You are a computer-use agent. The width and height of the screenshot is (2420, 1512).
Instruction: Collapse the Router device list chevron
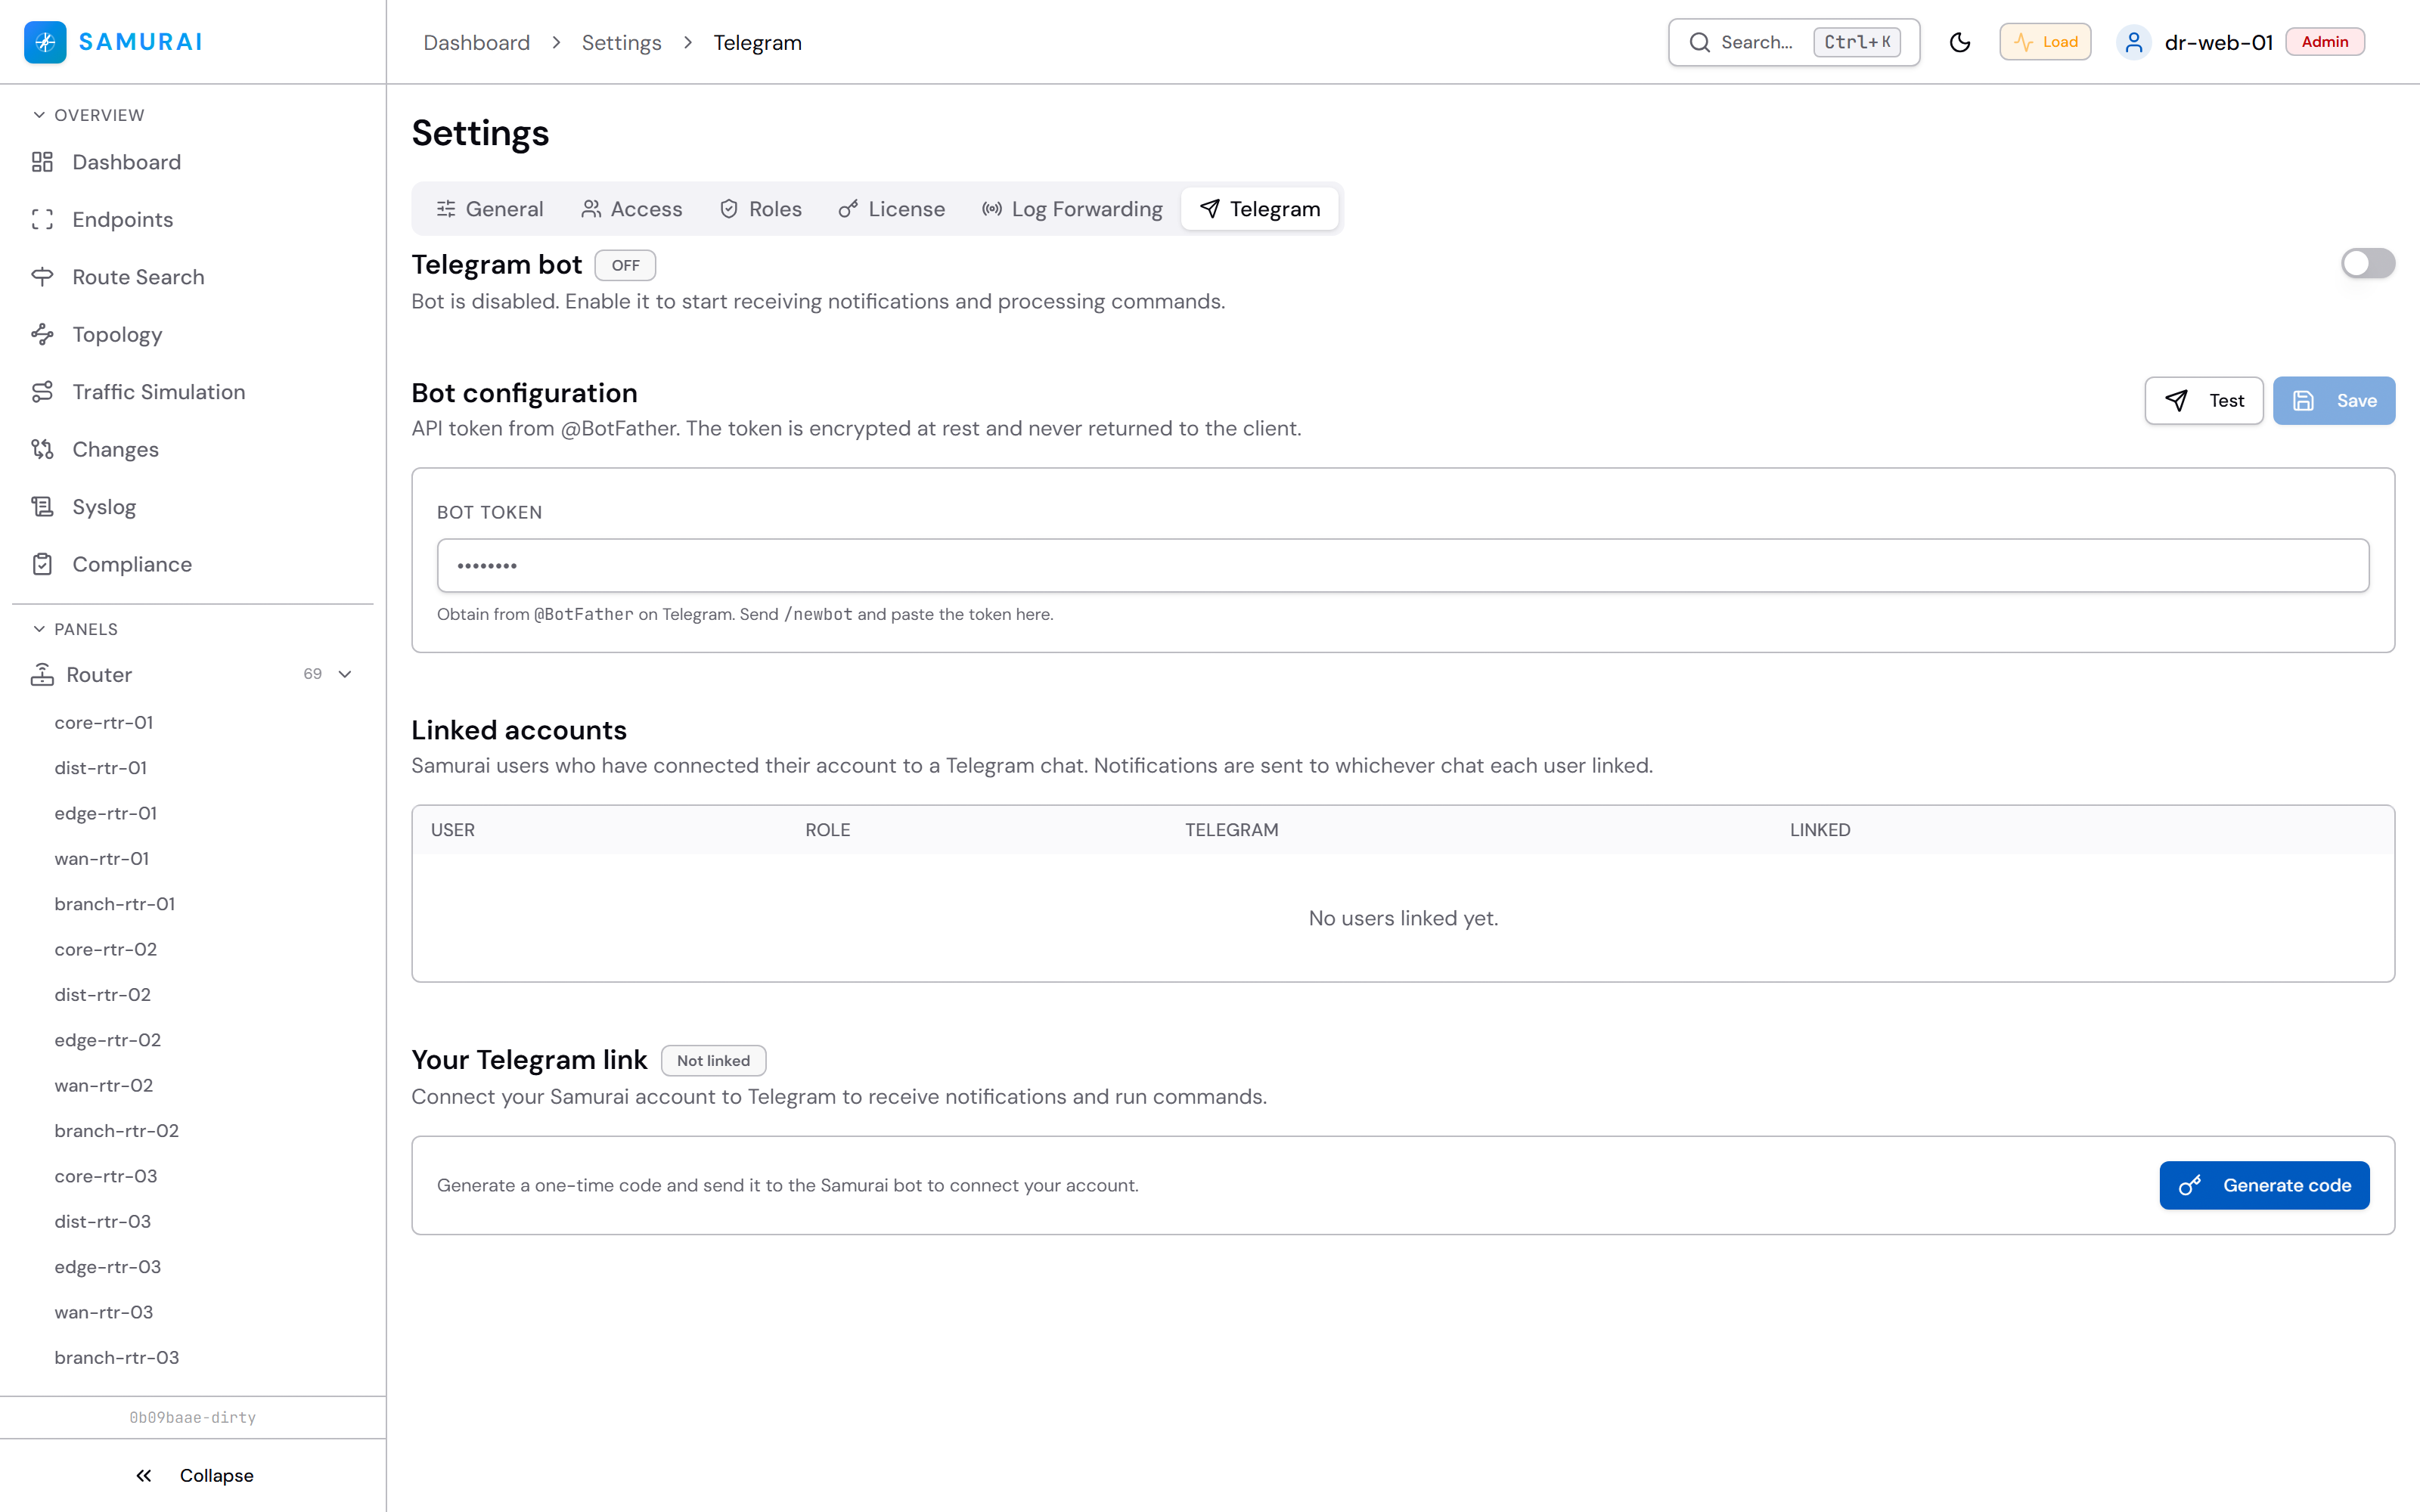(345, 675)
